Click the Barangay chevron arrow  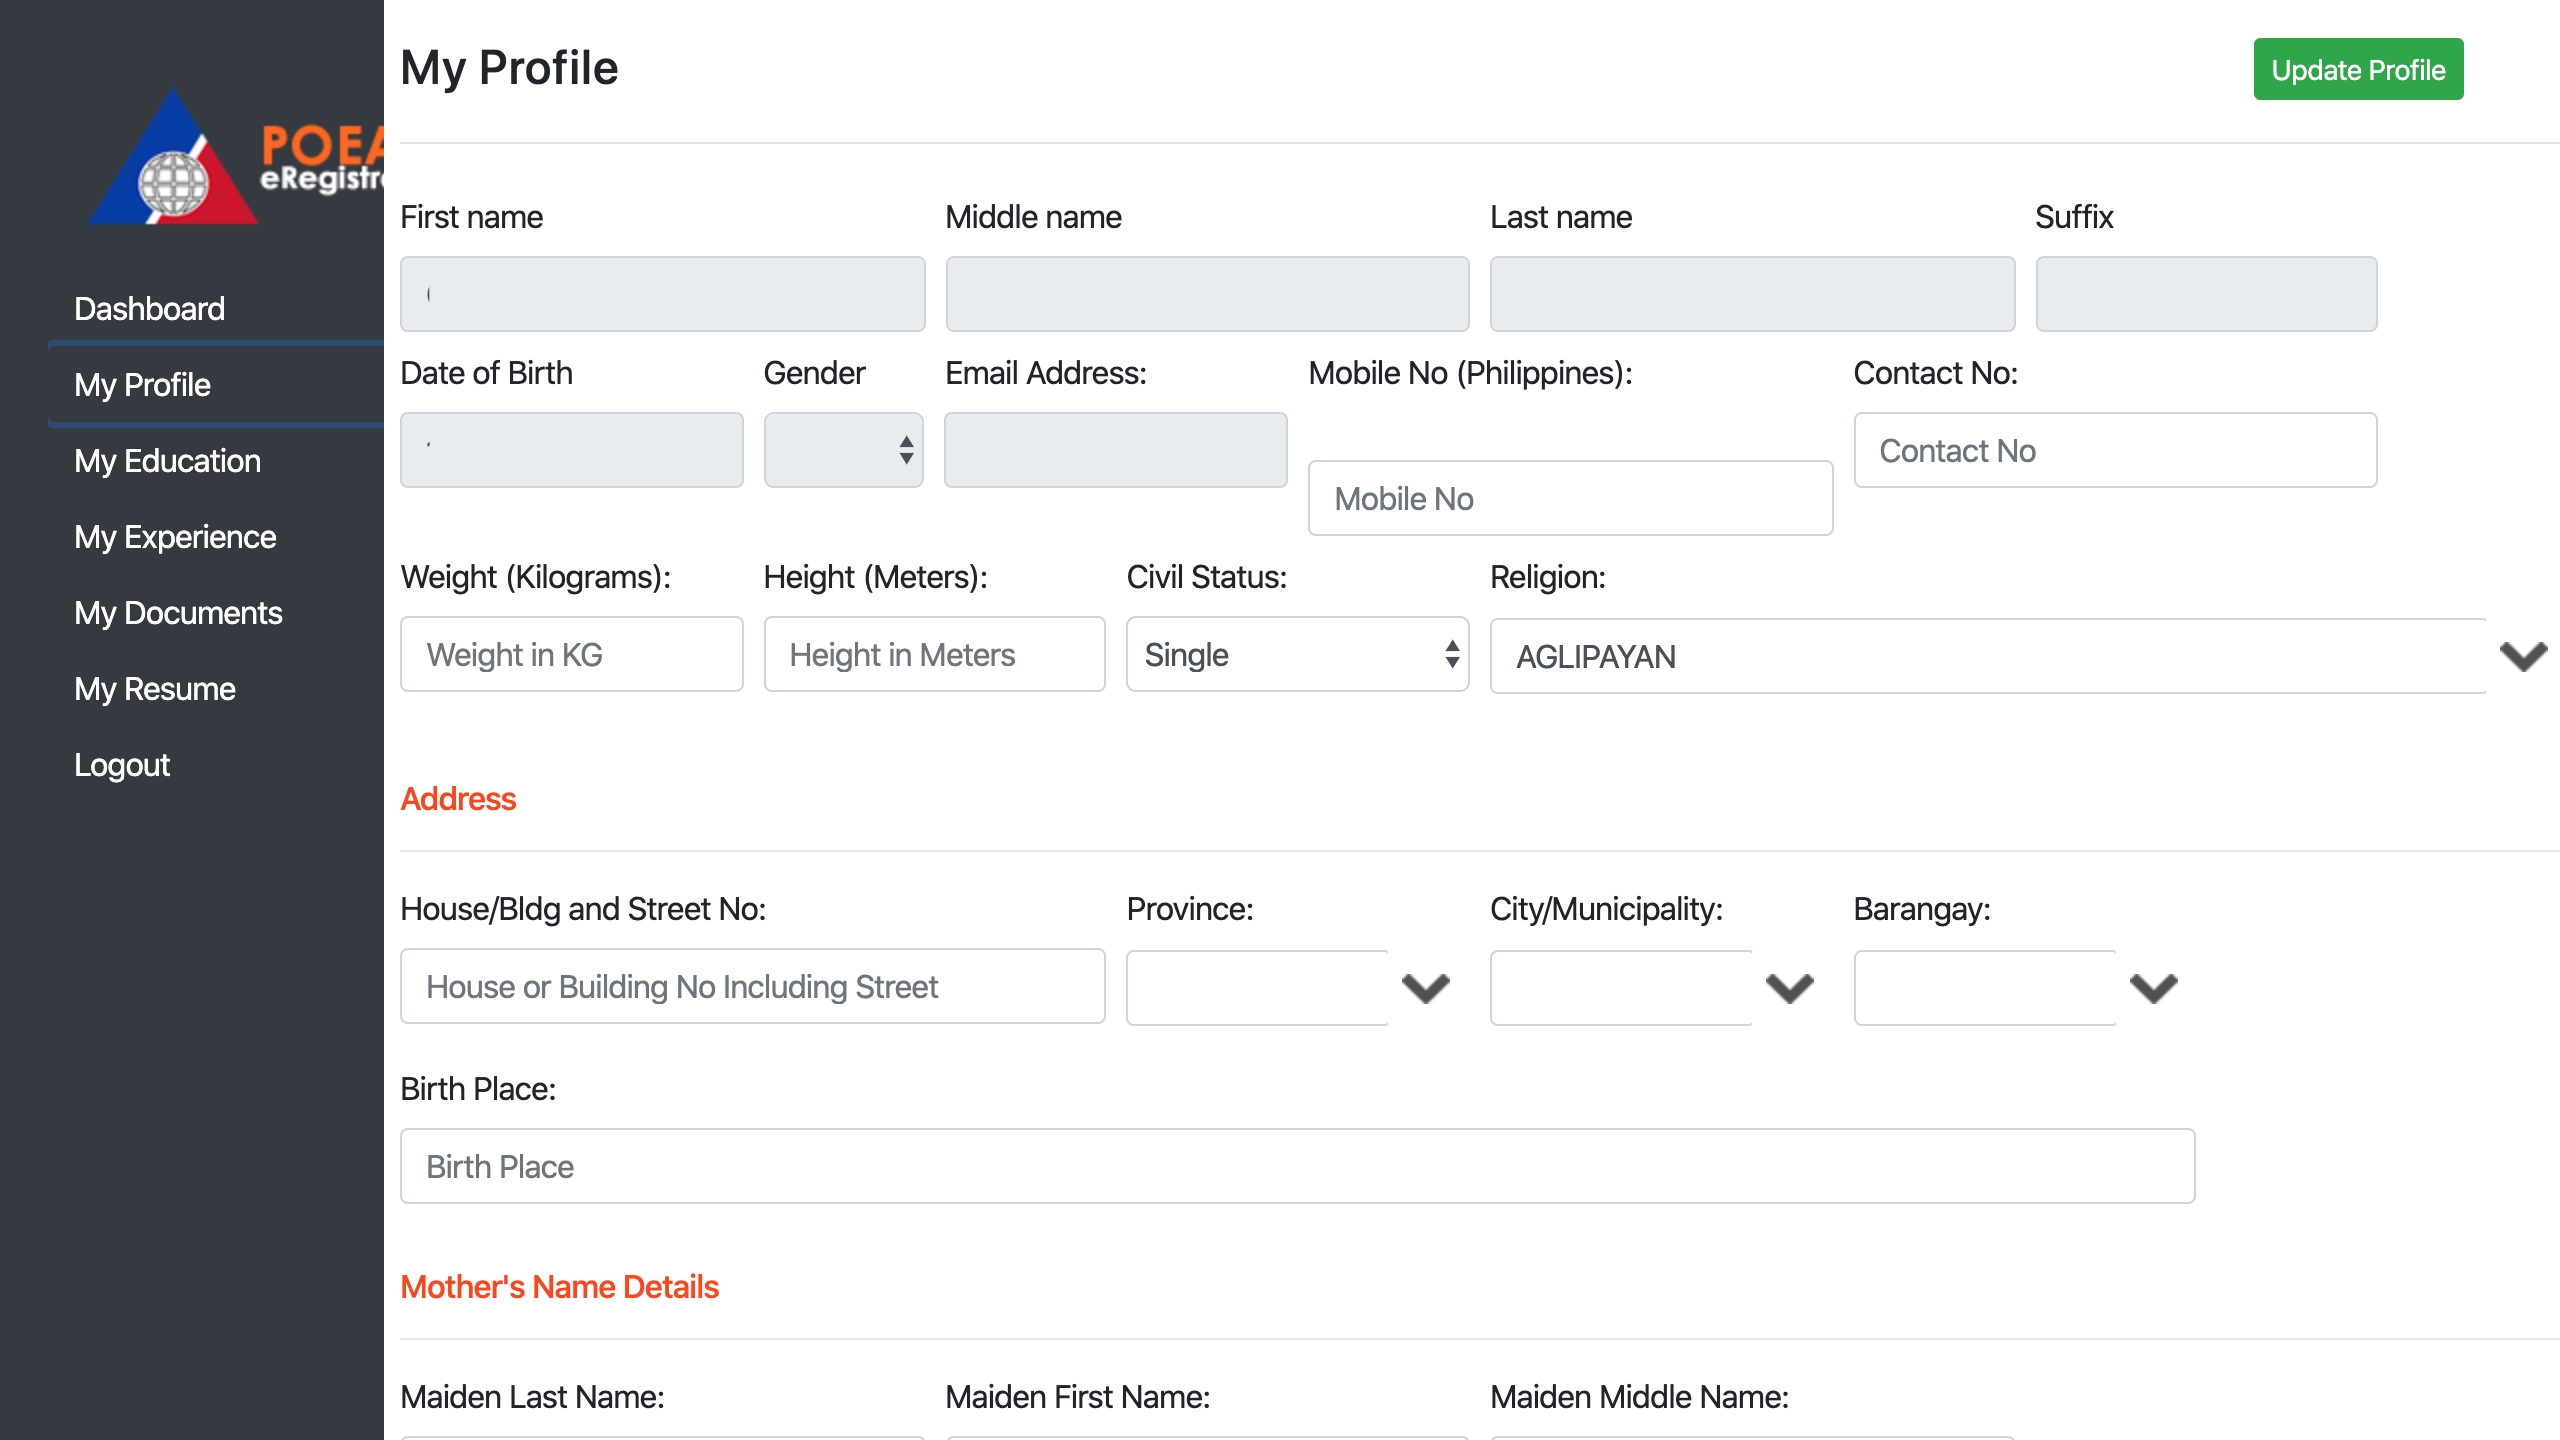click(2153, 988)
